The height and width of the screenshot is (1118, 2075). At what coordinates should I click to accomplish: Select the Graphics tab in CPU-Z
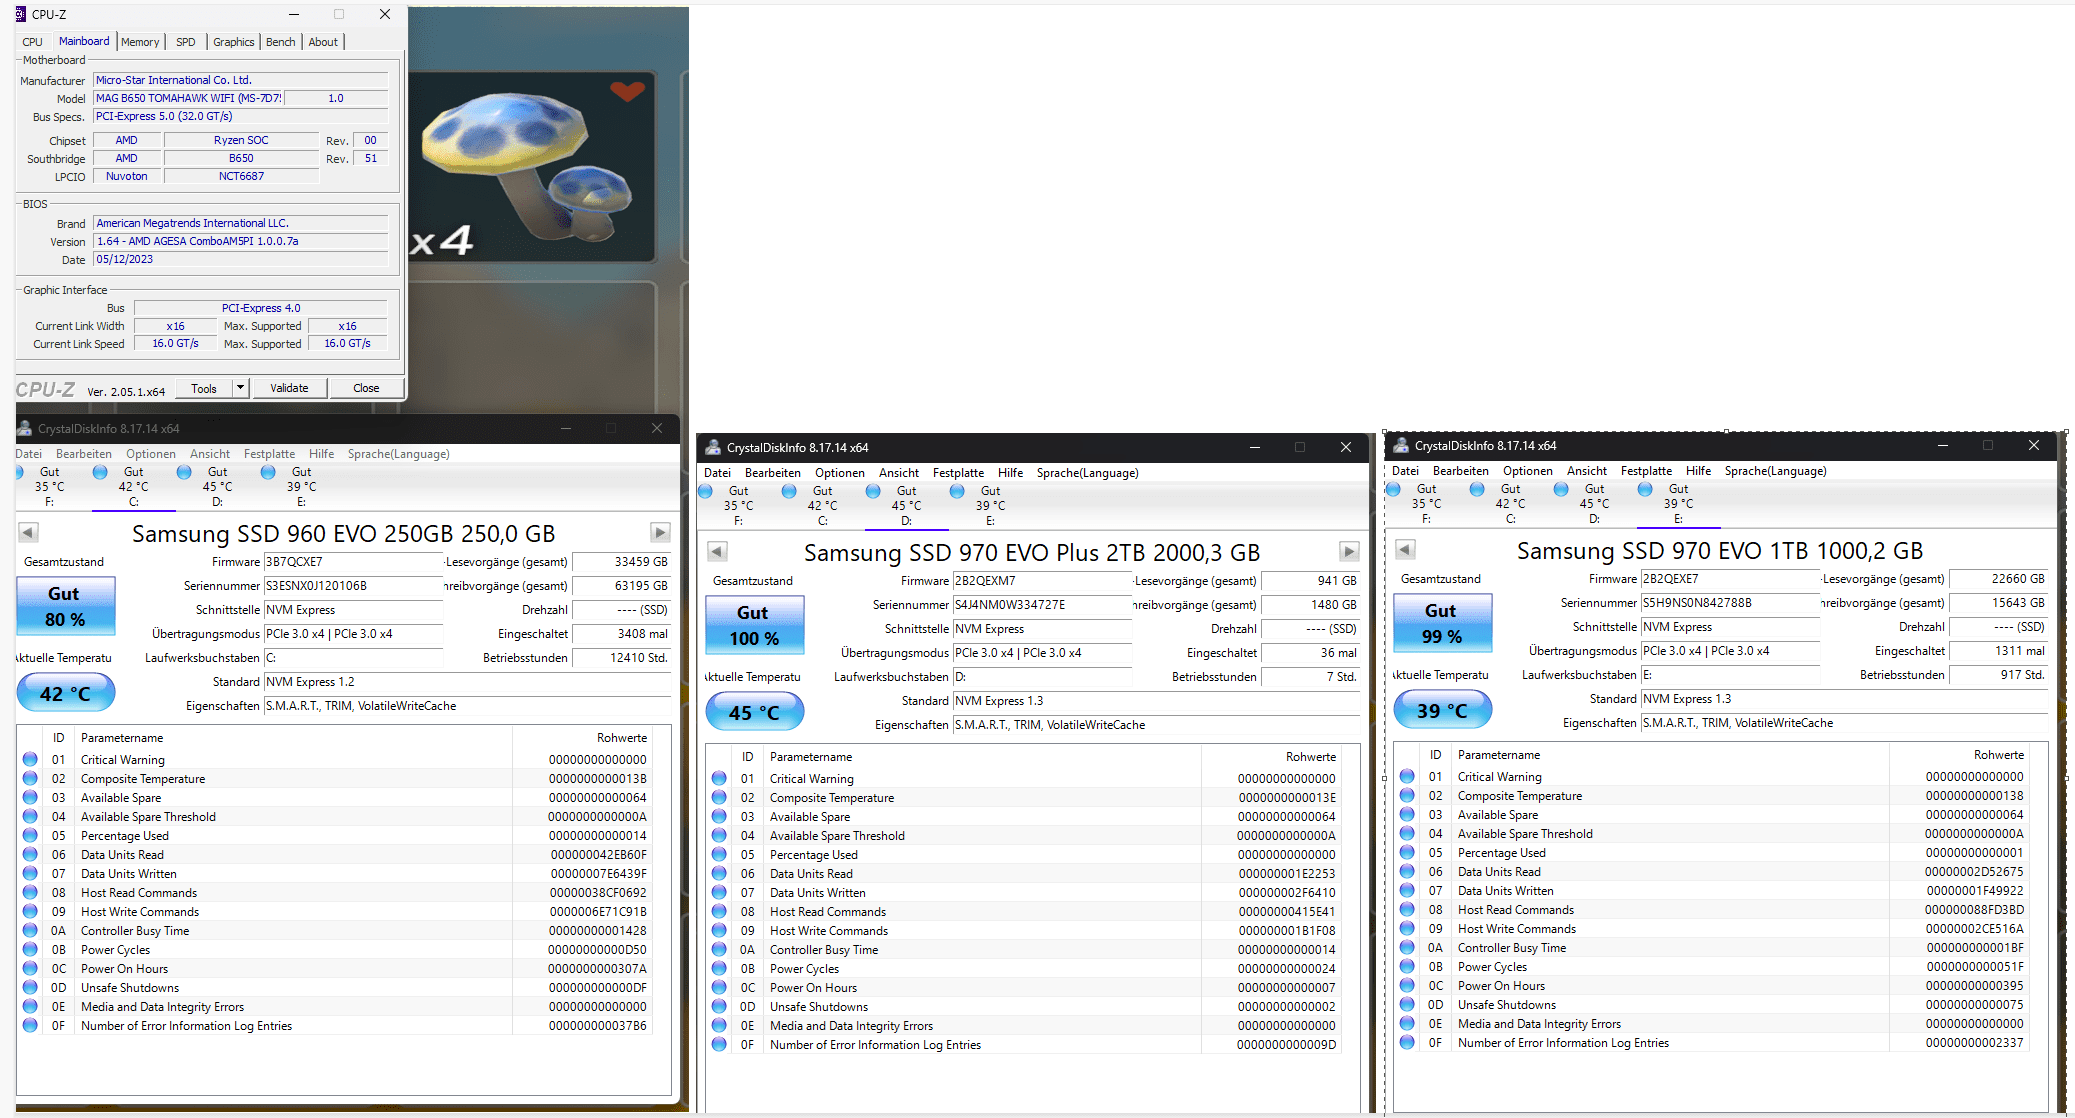[x=234, y=42]
